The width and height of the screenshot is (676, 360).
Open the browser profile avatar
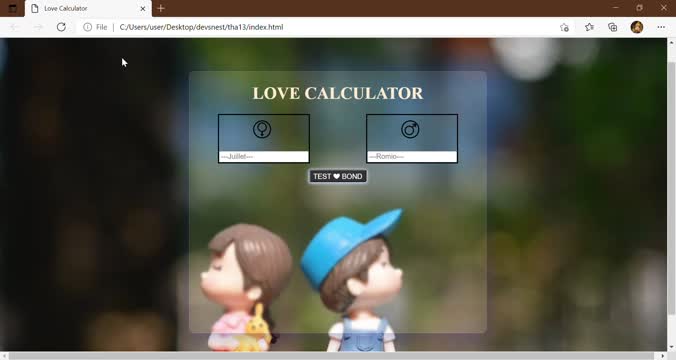(x=637, y=27)
